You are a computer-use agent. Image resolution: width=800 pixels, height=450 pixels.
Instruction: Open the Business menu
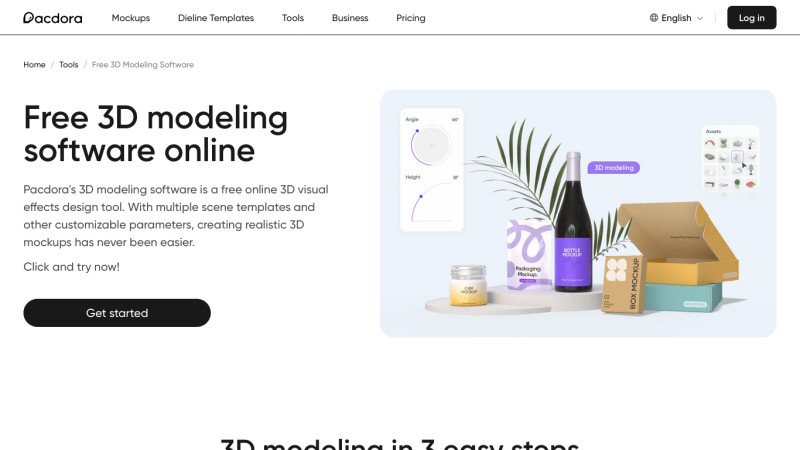pyautogui.click(x=350, y=18)
